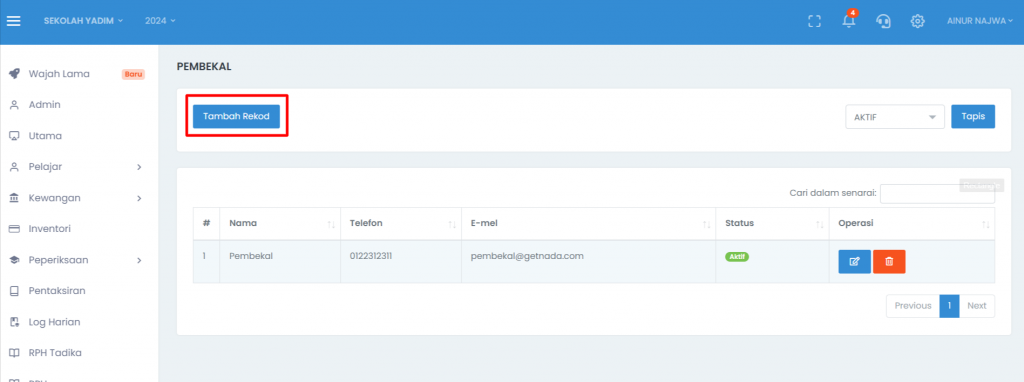Click the # column header
The height and width of the screenshot is (382, 1024).
click(x=206, y=223)
